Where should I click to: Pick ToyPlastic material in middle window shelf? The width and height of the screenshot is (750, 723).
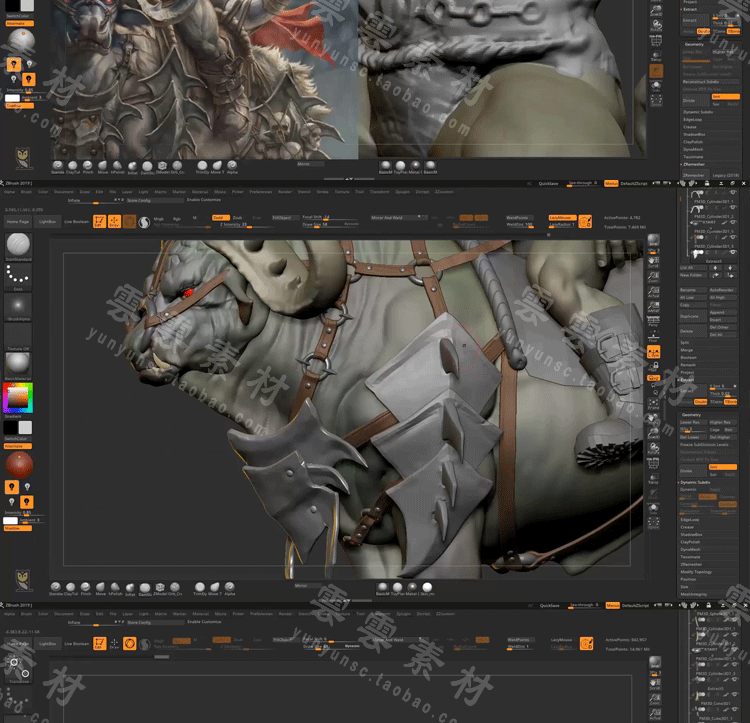coord(397,587)
